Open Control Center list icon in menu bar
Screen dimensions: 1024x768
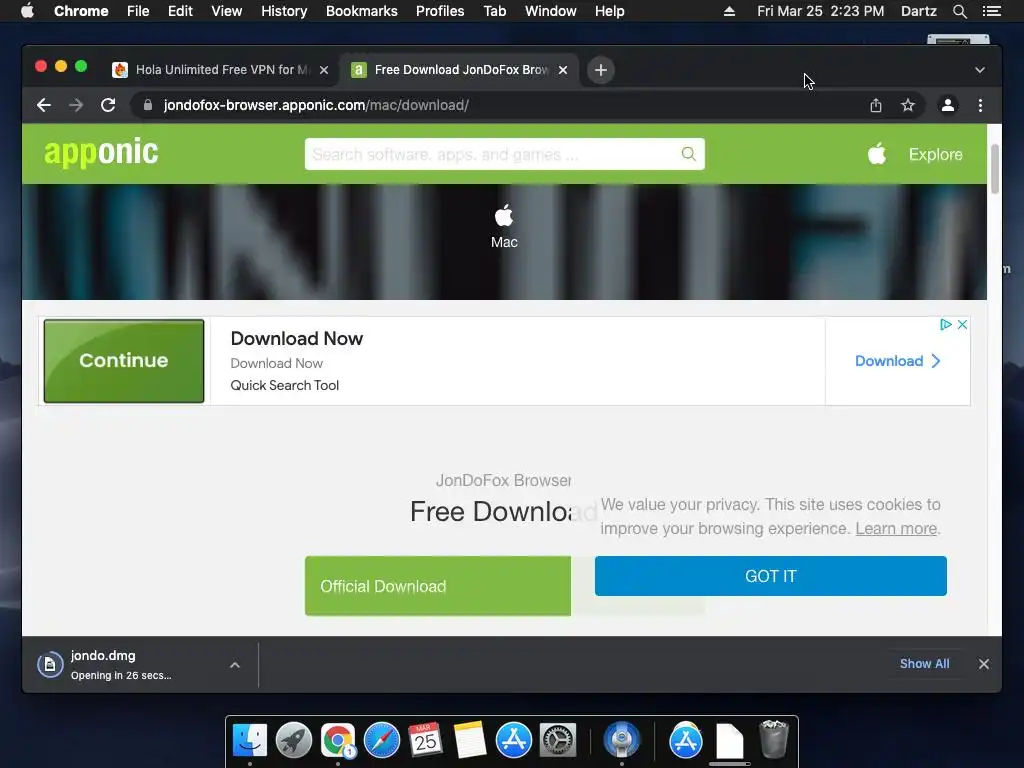991,11
